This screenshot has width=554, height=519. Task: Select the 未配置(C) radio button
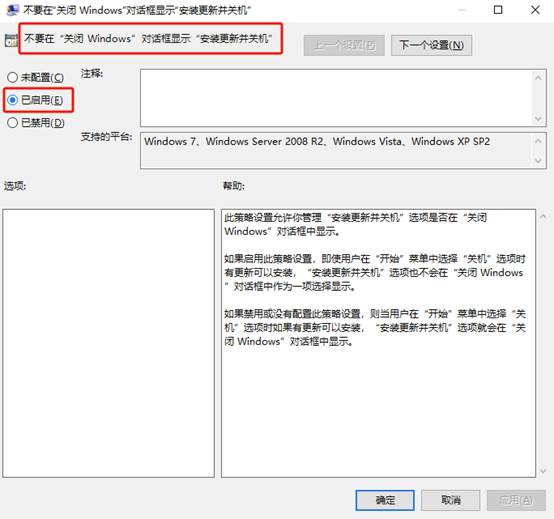point(35,77)
